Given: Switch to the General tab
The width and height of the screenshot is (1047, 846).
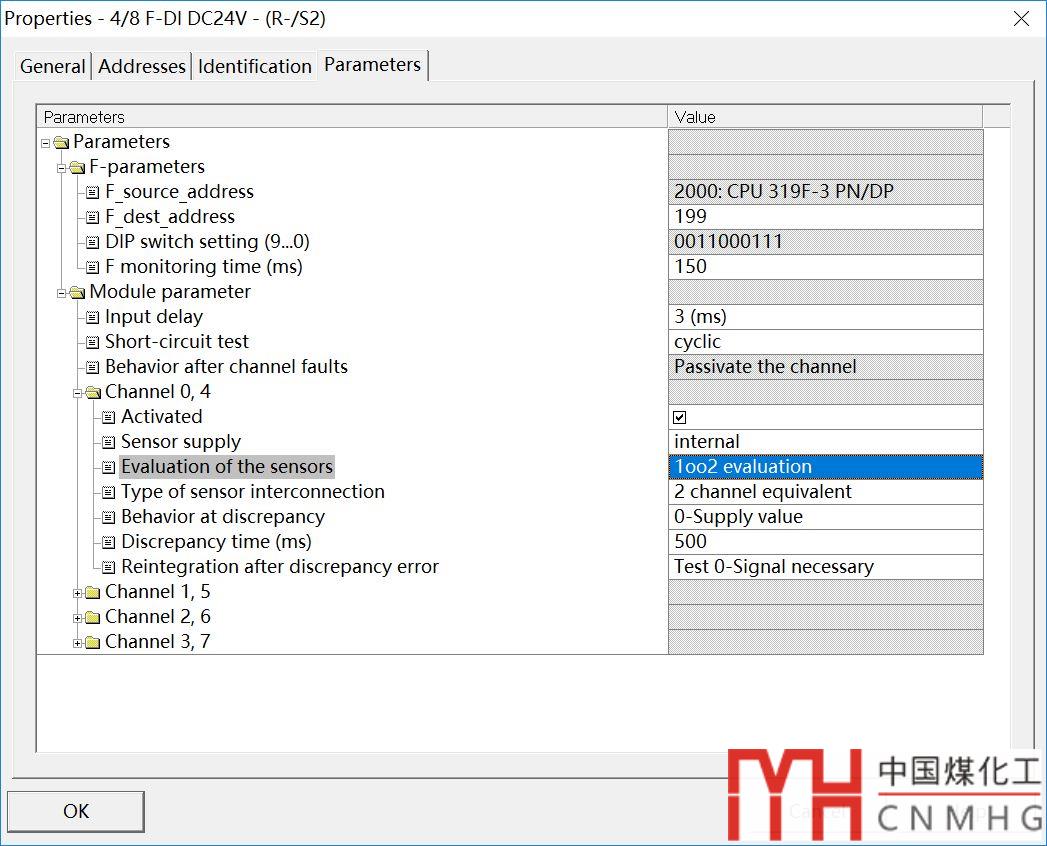Looking at the screenshot, I should pos(53,66).
